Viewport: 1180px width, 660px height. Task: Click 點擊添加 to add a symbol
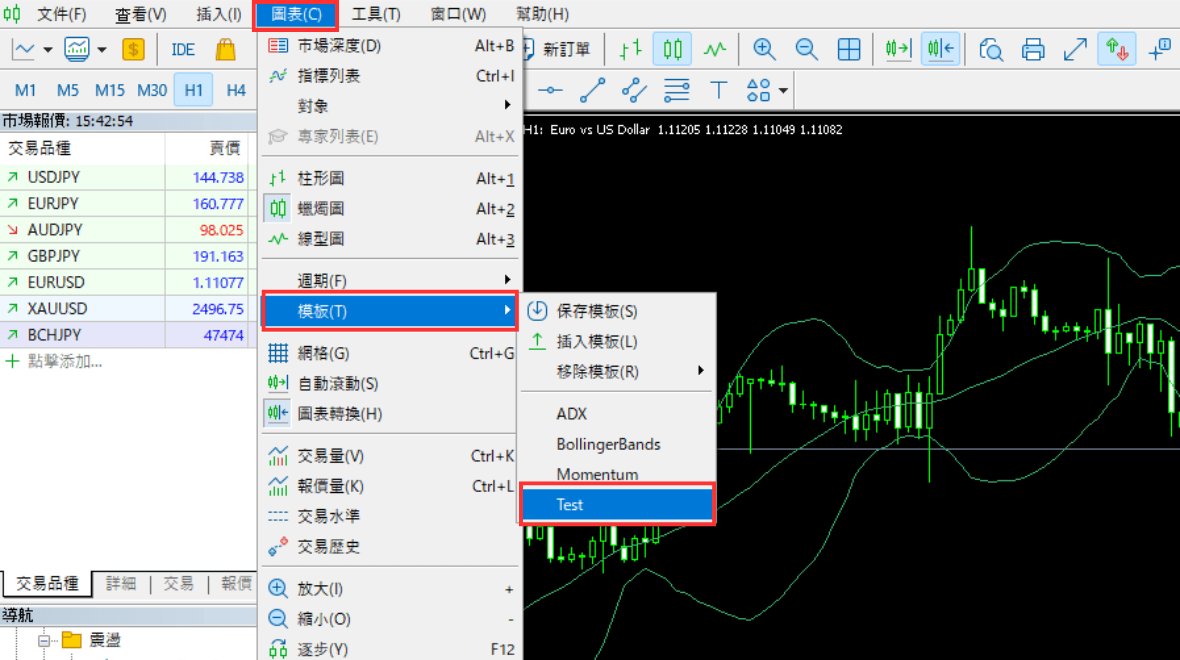pos(64,362)
